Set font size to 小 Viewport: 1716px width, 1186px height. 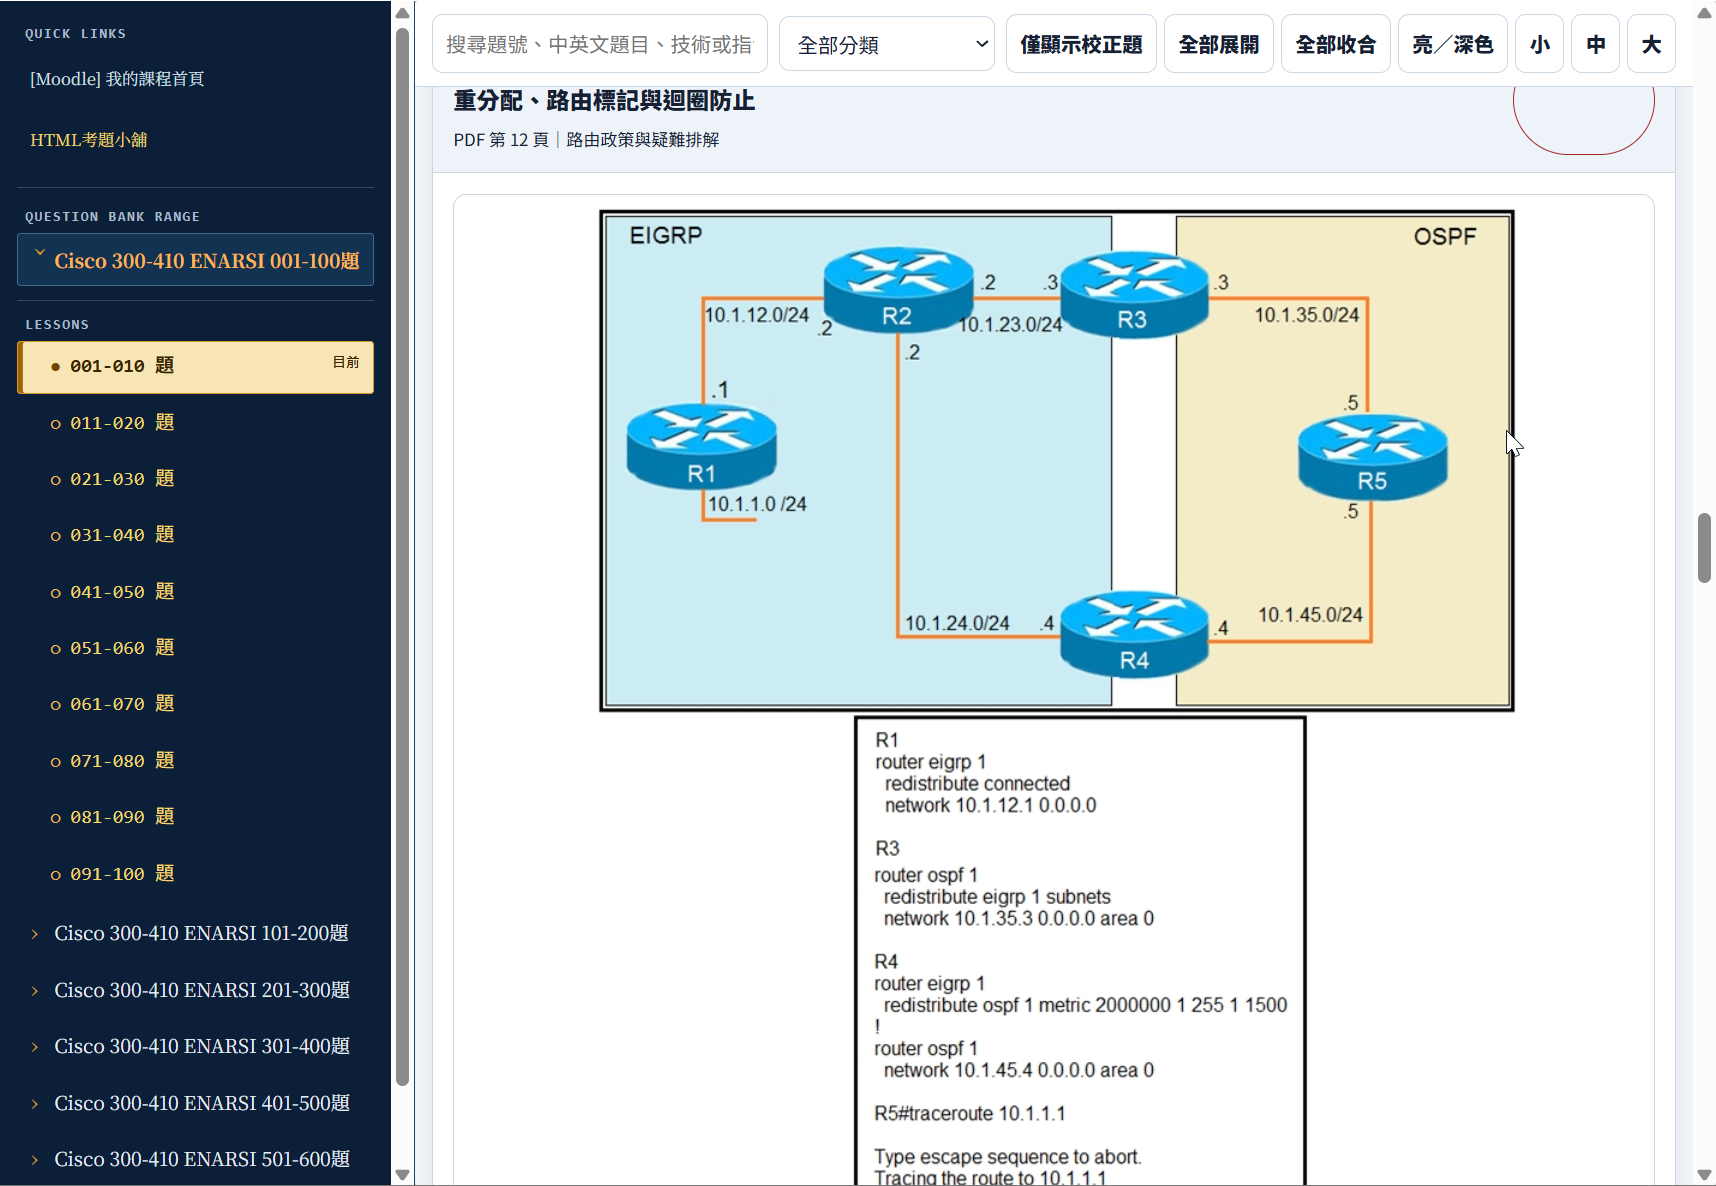click(x=1540, y=44)
